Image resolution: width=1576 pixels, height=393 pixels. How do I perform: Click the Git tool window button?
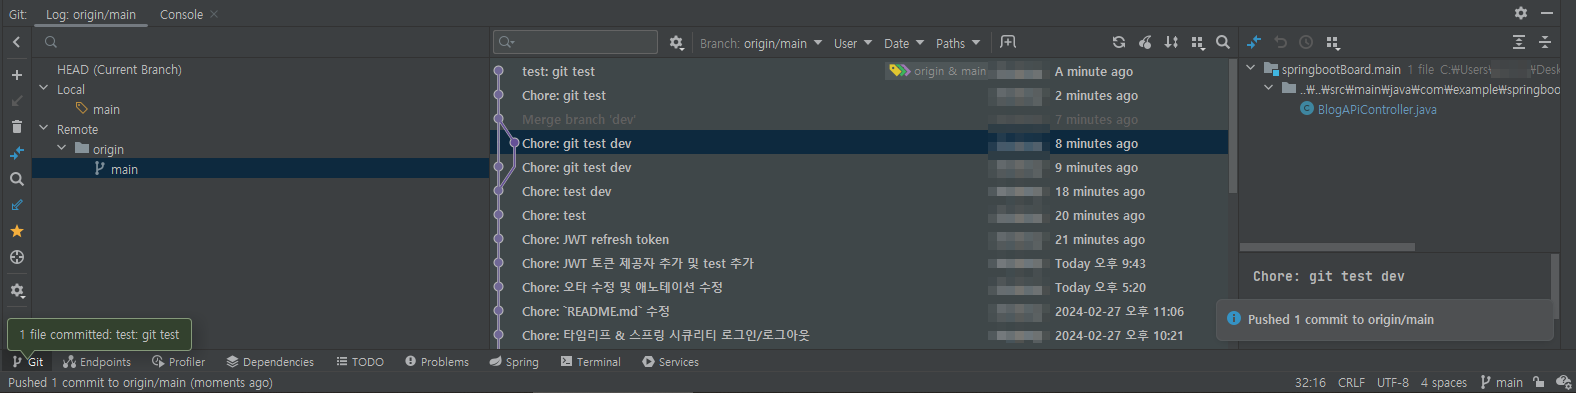coord(28,362)
